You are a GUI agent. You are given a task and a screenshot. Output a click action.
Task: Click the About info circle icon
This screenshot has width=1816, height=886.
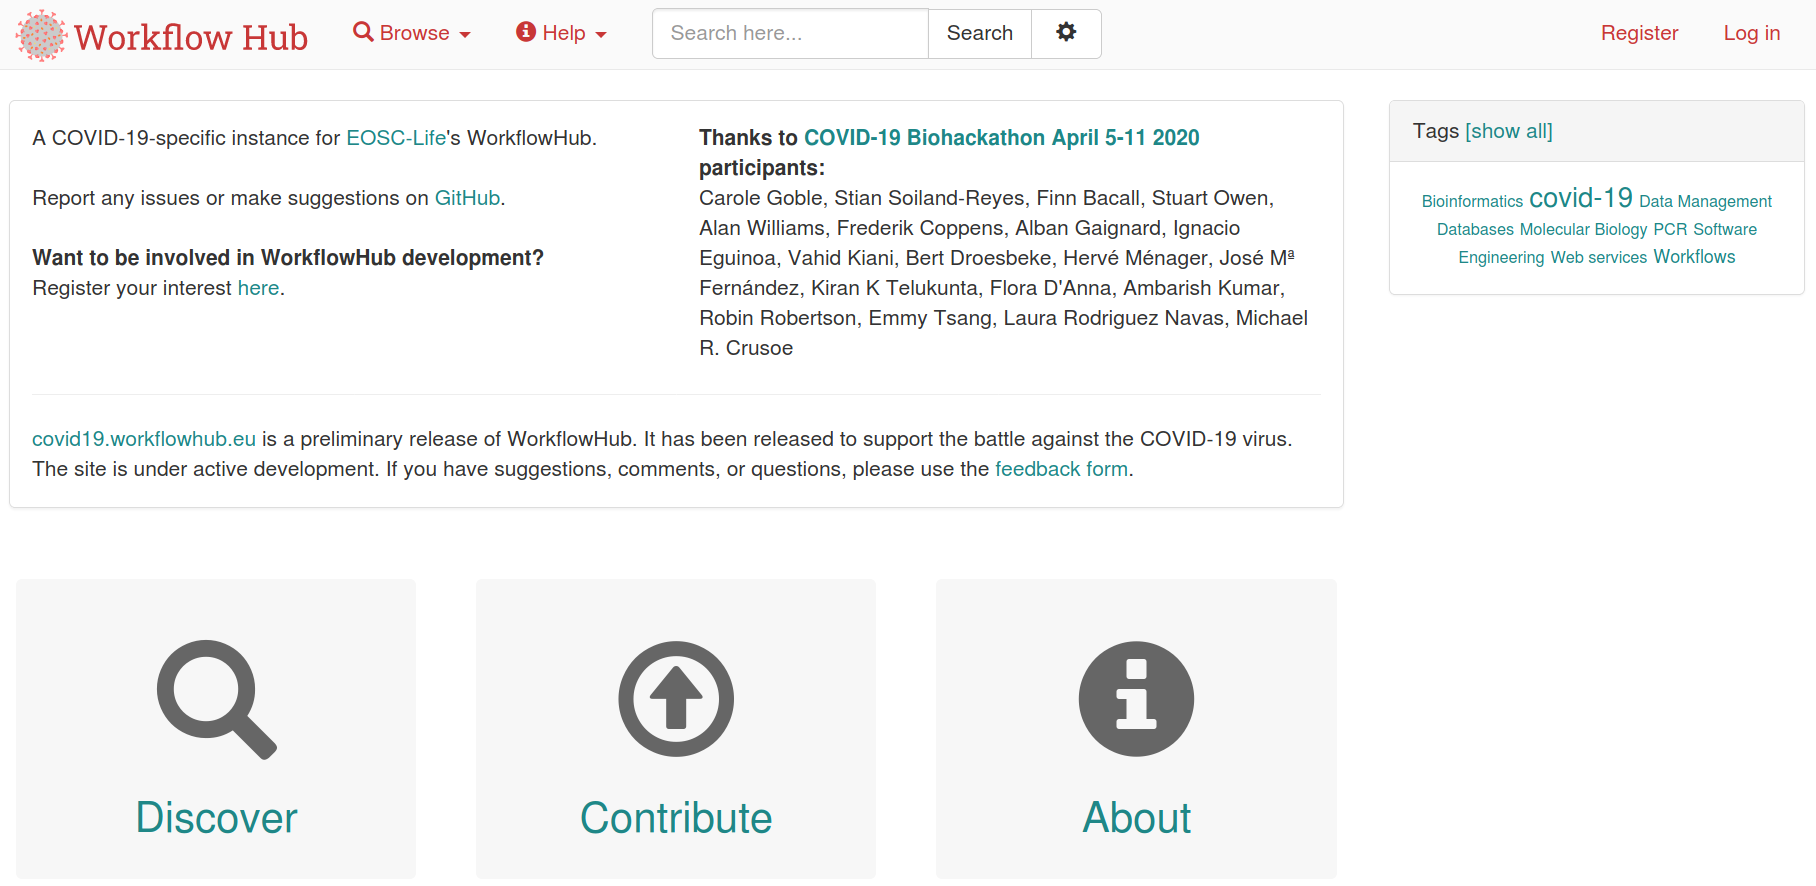[x=1136, y=699]
